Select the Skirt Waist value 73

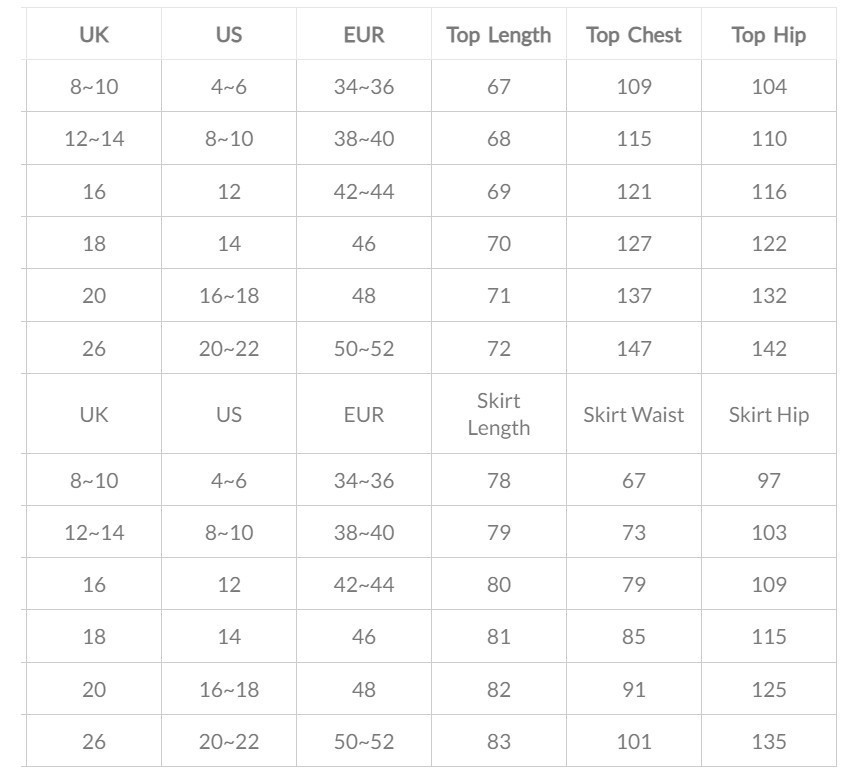coord(634,533)
